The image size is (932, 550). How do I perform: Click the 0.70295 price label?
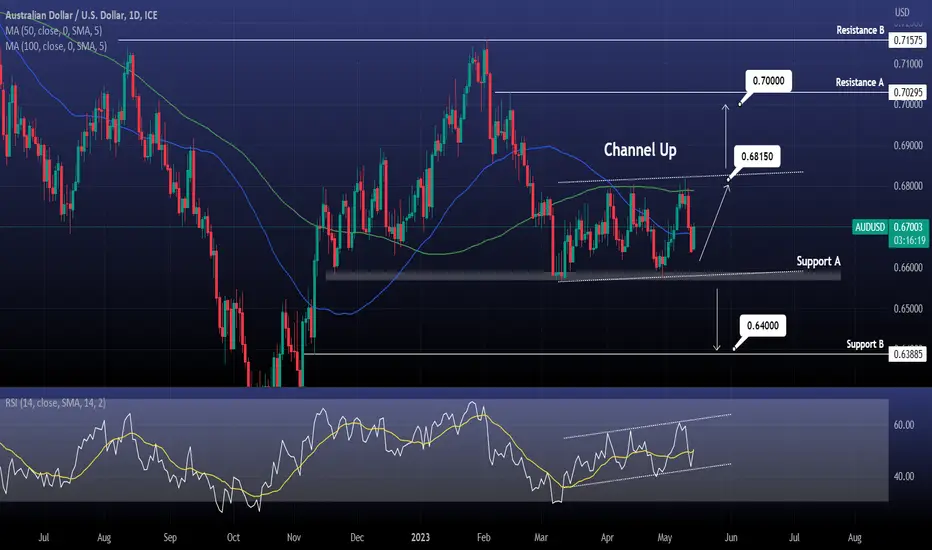(x=908, y=92)
